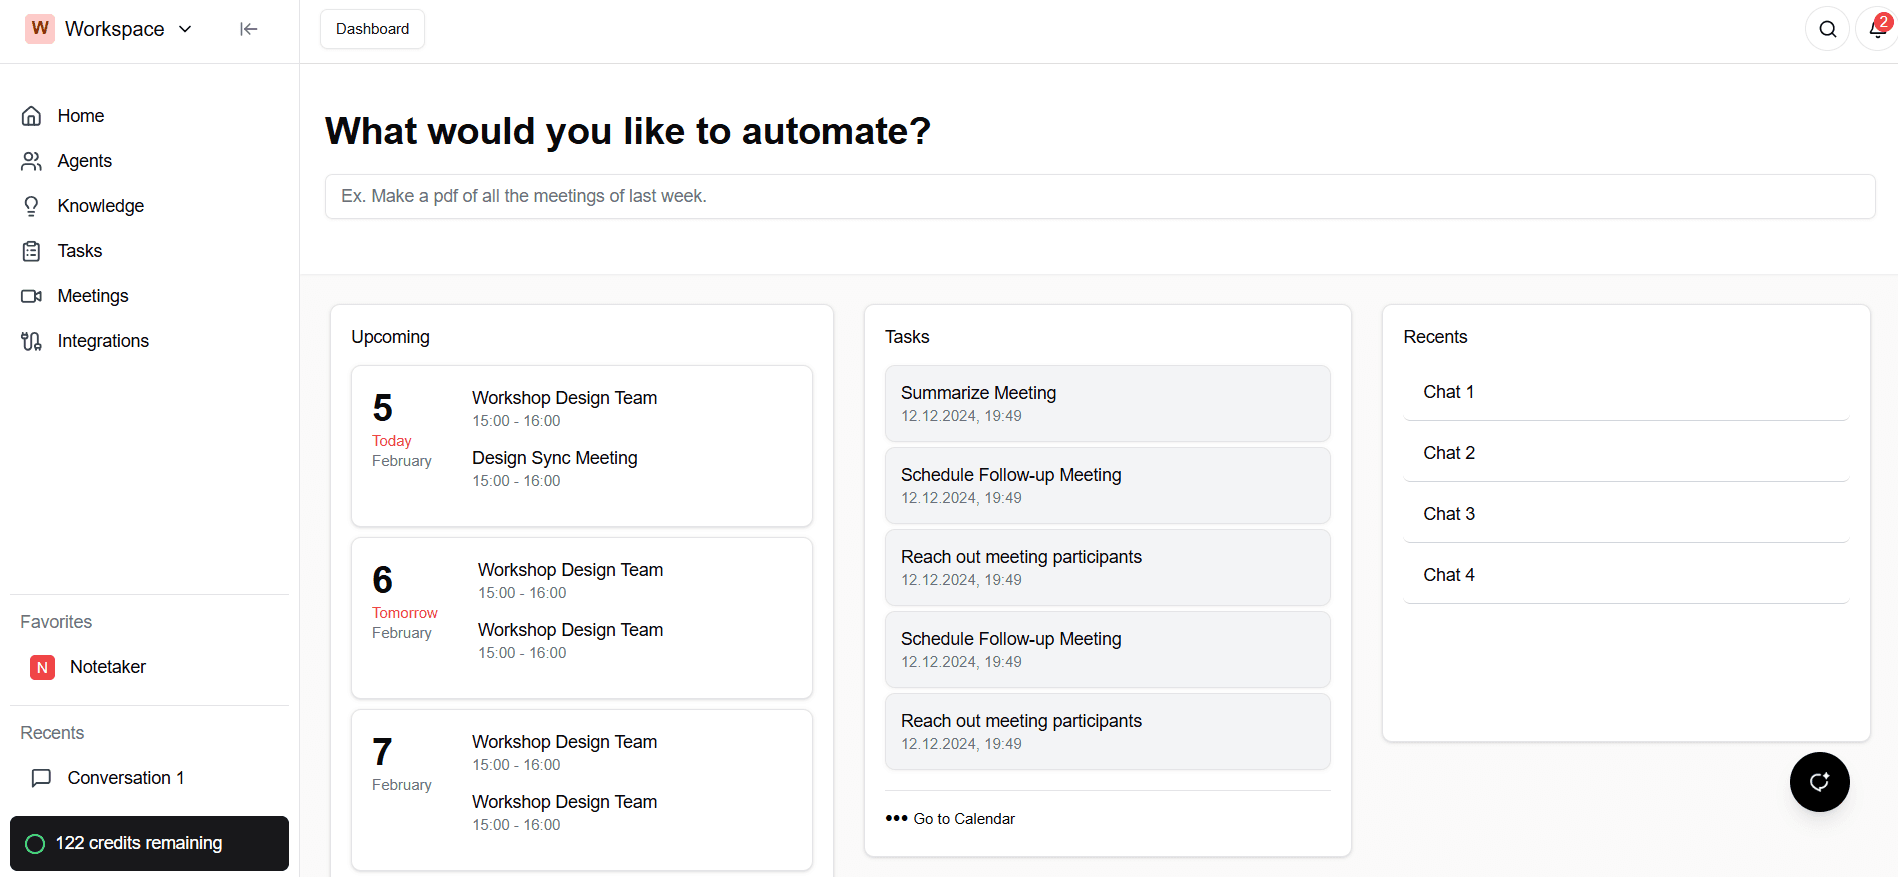Click the credits remaining circle indicator
1898x877 pixels.
35,844
